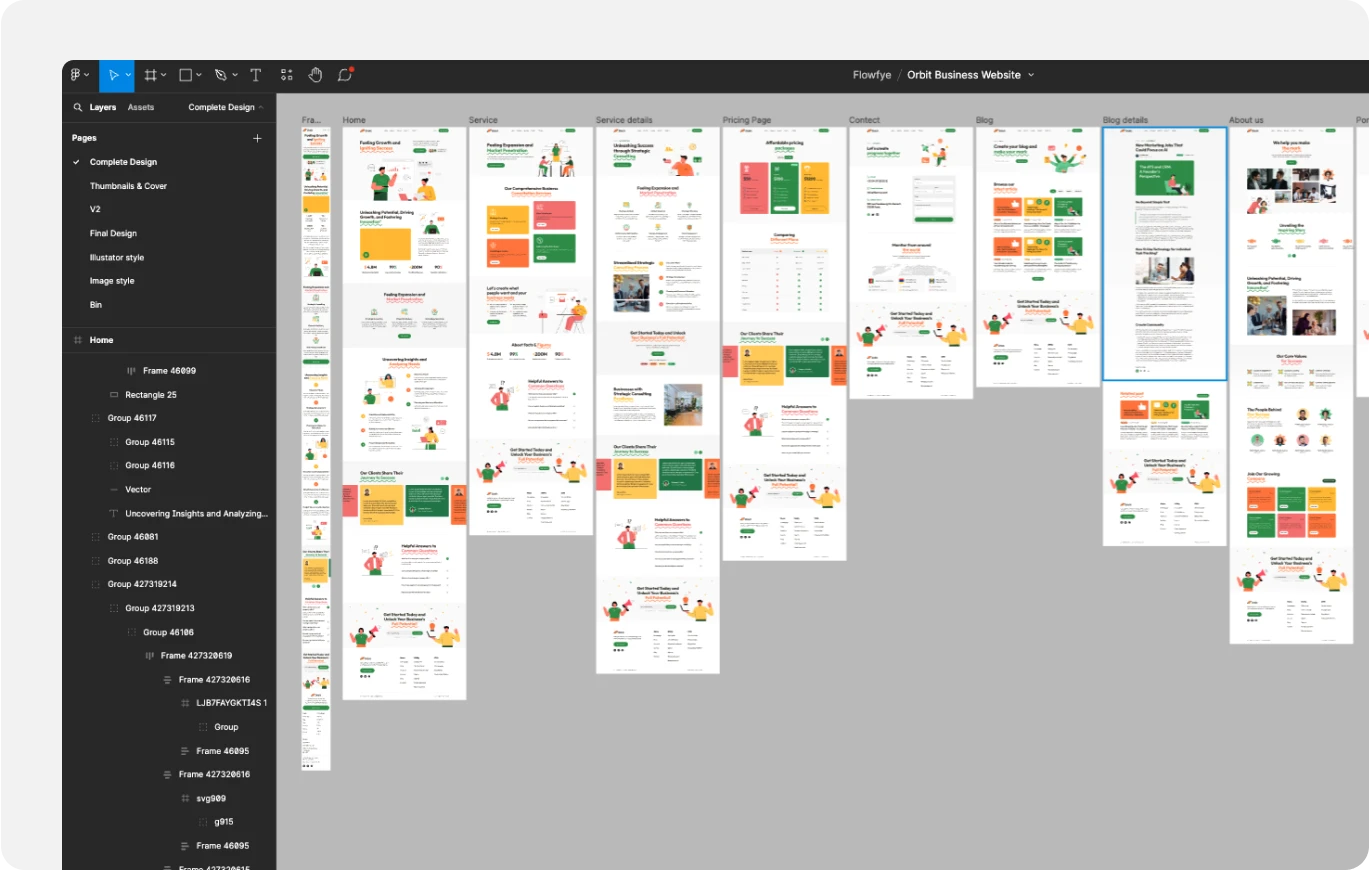
Task: Click the Blog details frame label
Action: click(1126, 120)
